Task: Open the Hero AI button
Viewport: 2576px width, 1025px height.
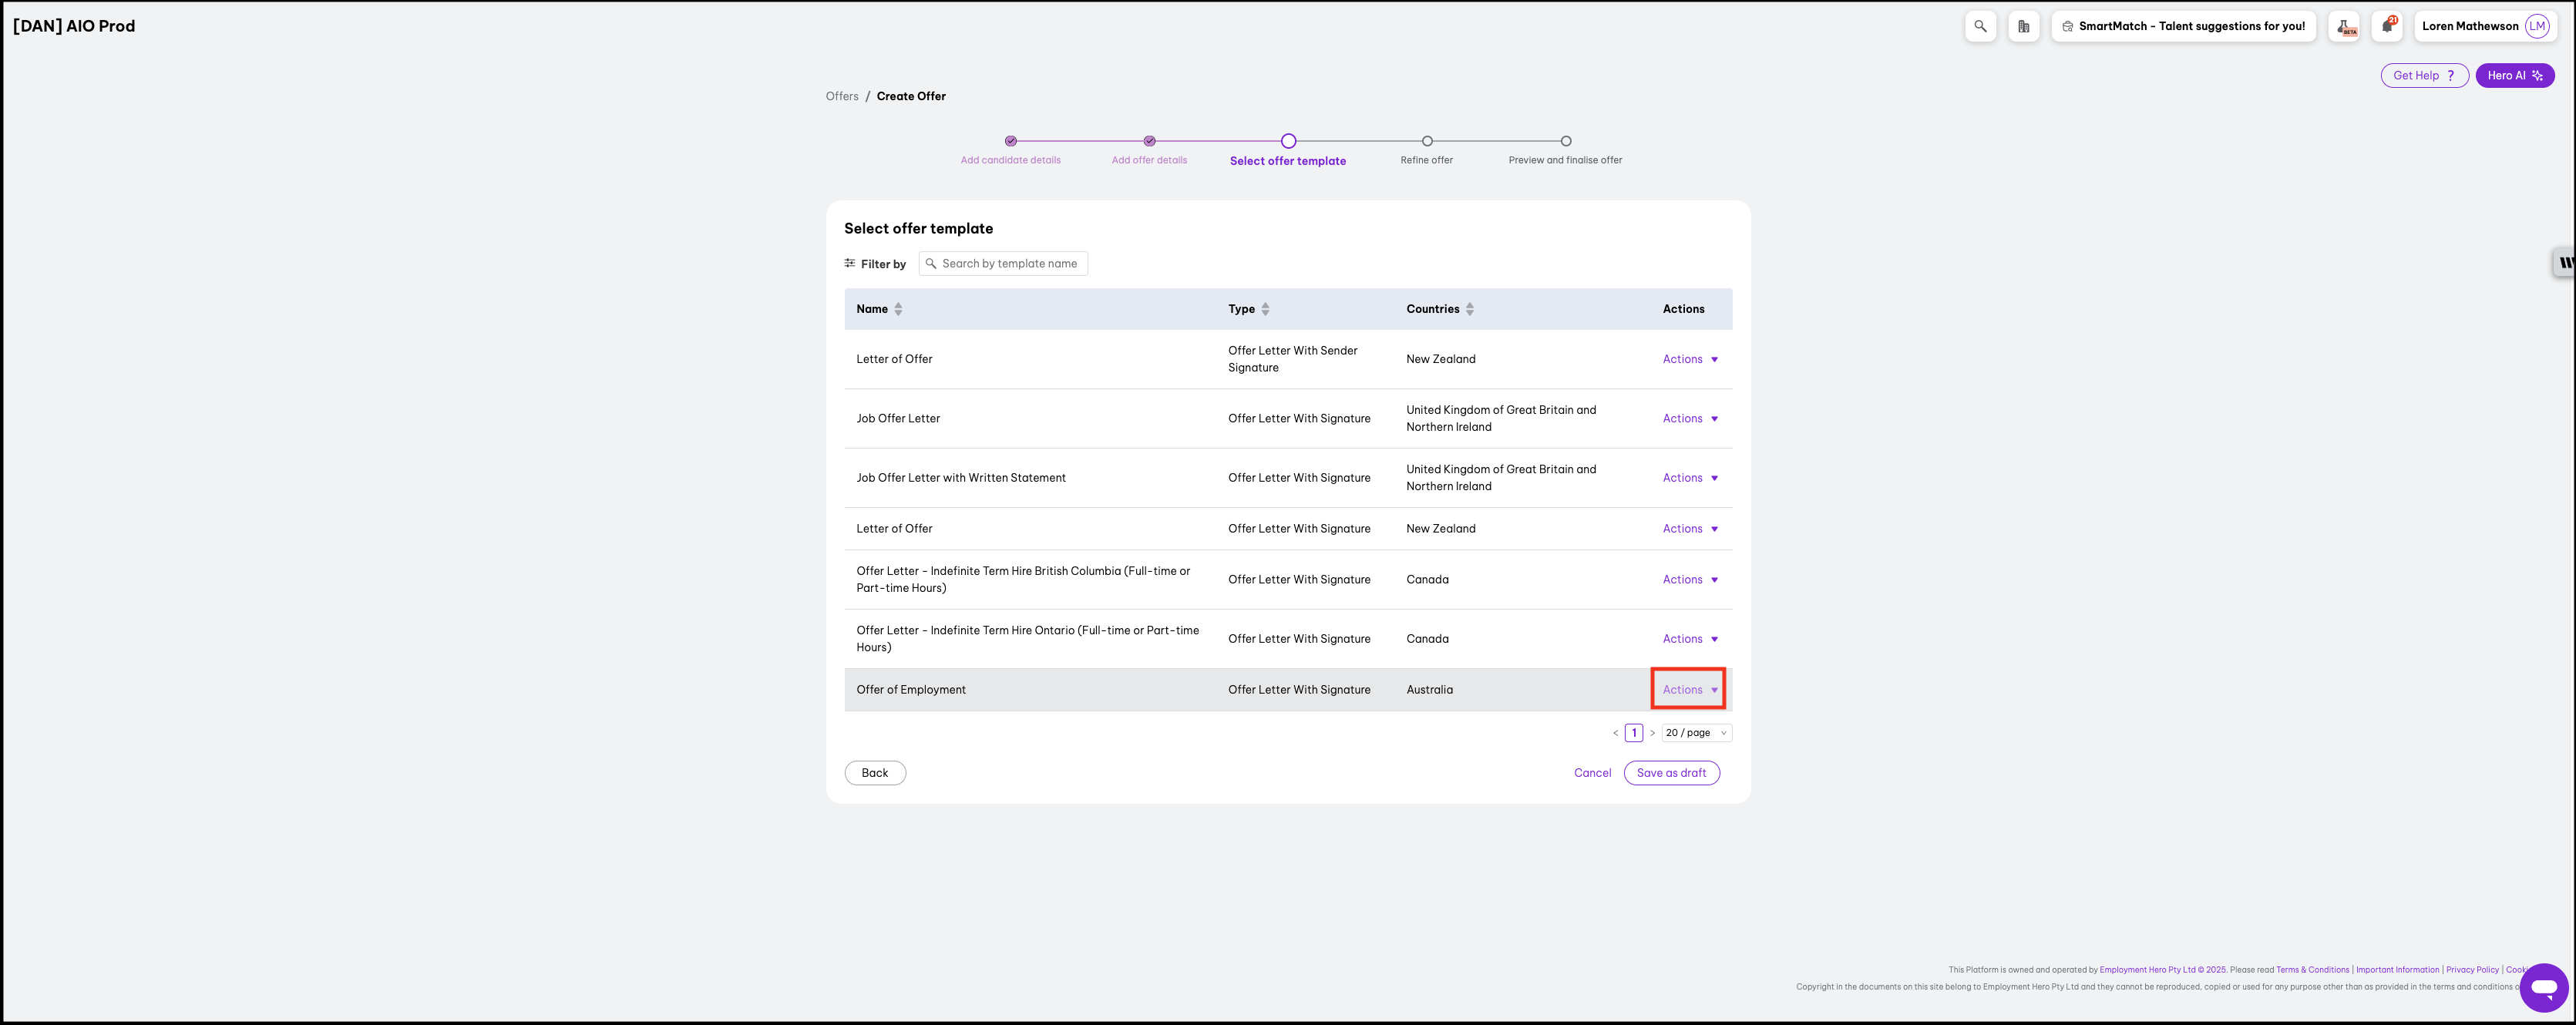Action: (x=2514, y=76)
